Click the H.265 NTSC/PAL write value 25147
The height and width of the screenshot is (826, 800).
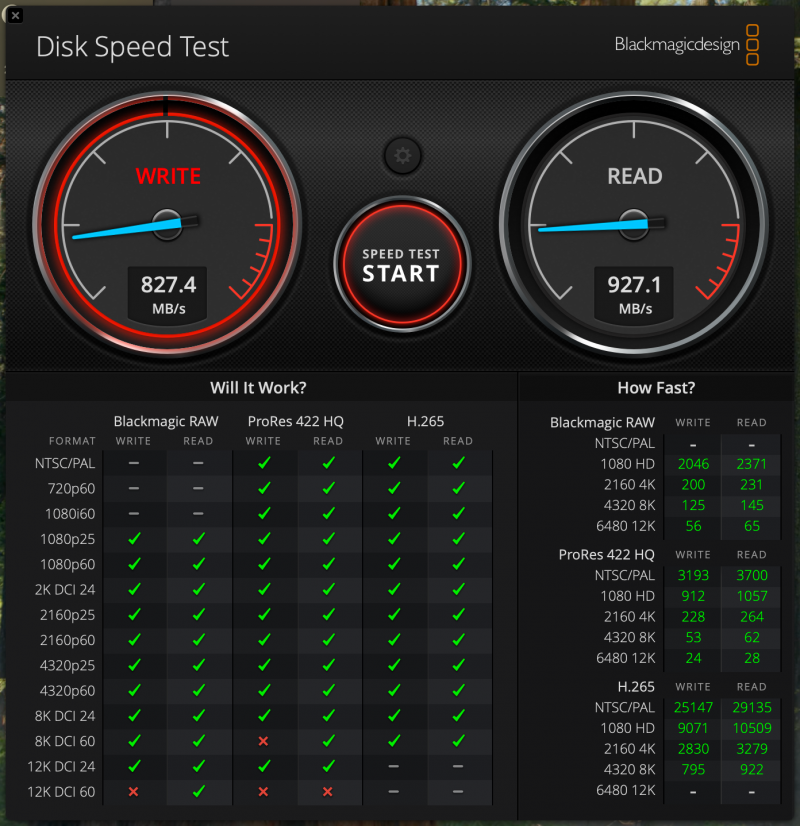[691, 706]
